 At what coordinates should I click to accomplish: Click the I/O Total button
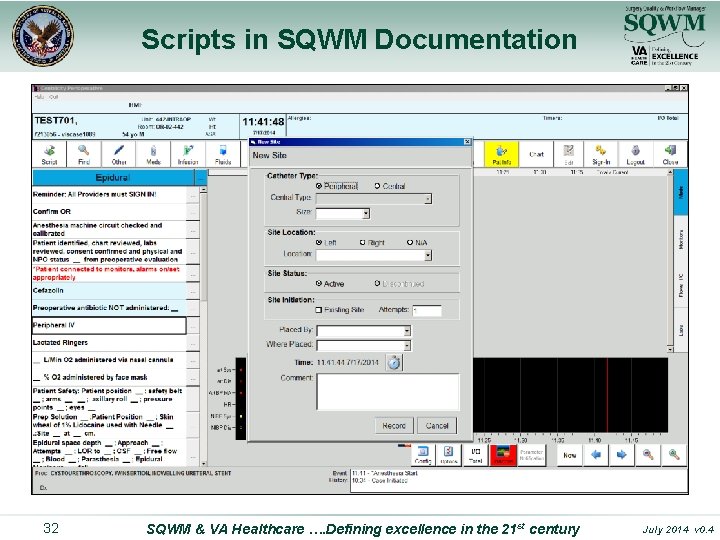(476, 455)
